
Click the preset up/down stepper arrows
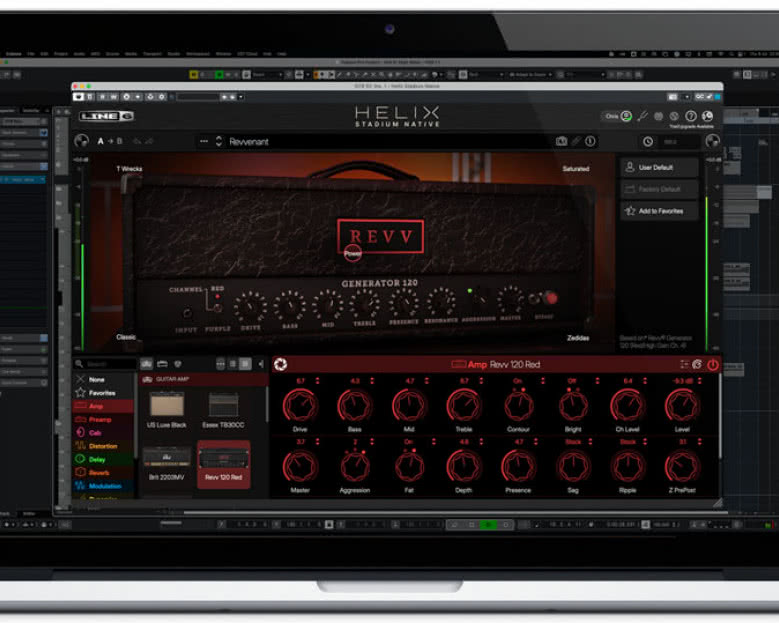[219, 142]
